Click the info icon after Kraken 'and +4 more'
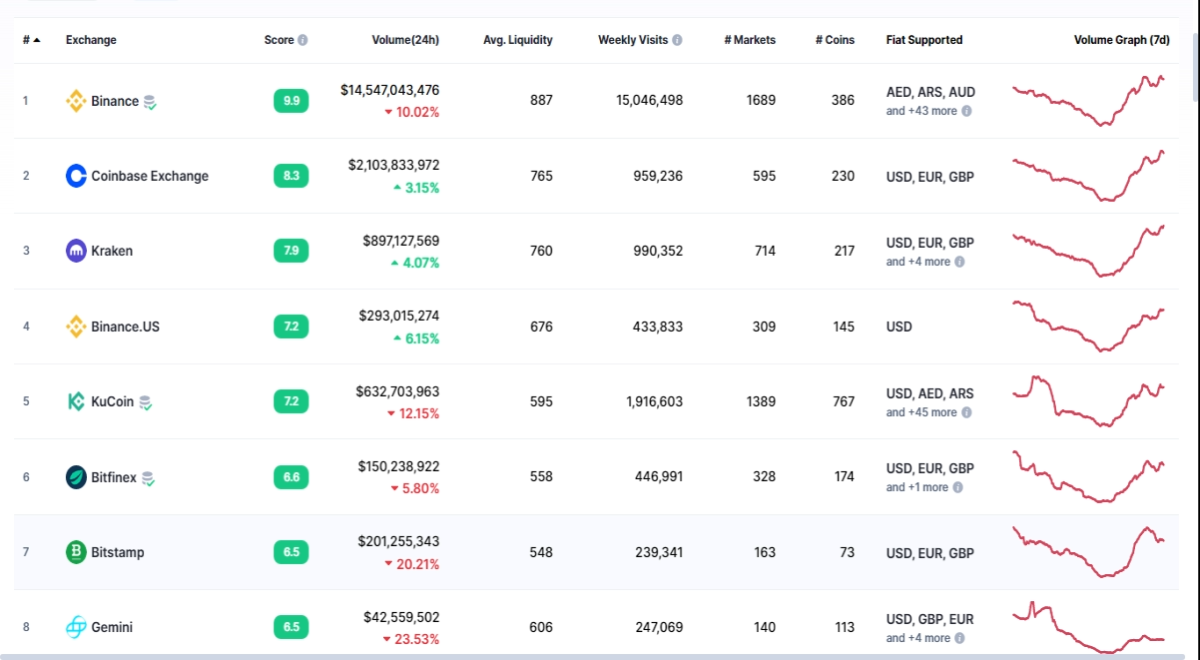This screenshot has height=660, width=1200. pyautogui.click(x=959, y=262)
